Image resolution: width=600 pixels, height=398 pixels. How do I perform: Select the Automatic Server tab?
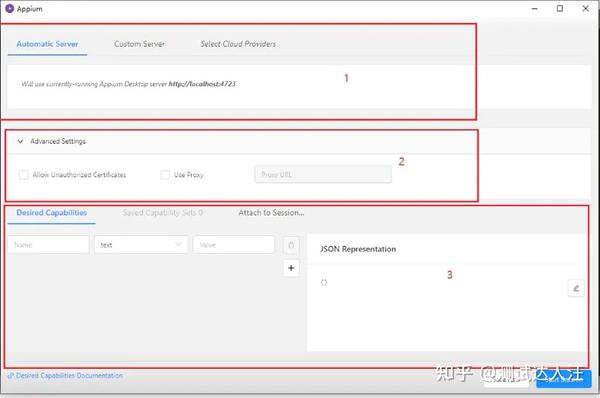[x=47, y=44]
